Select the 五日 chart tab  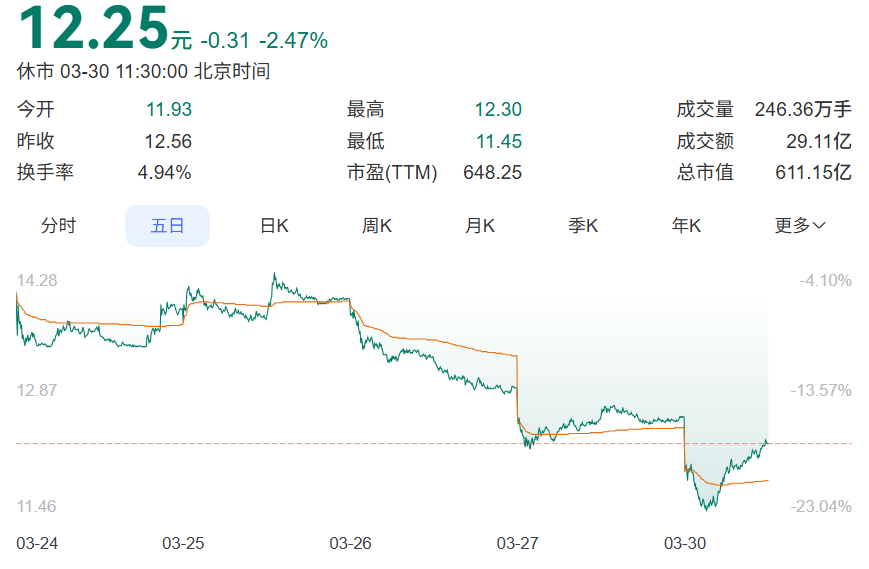(167, 226)
